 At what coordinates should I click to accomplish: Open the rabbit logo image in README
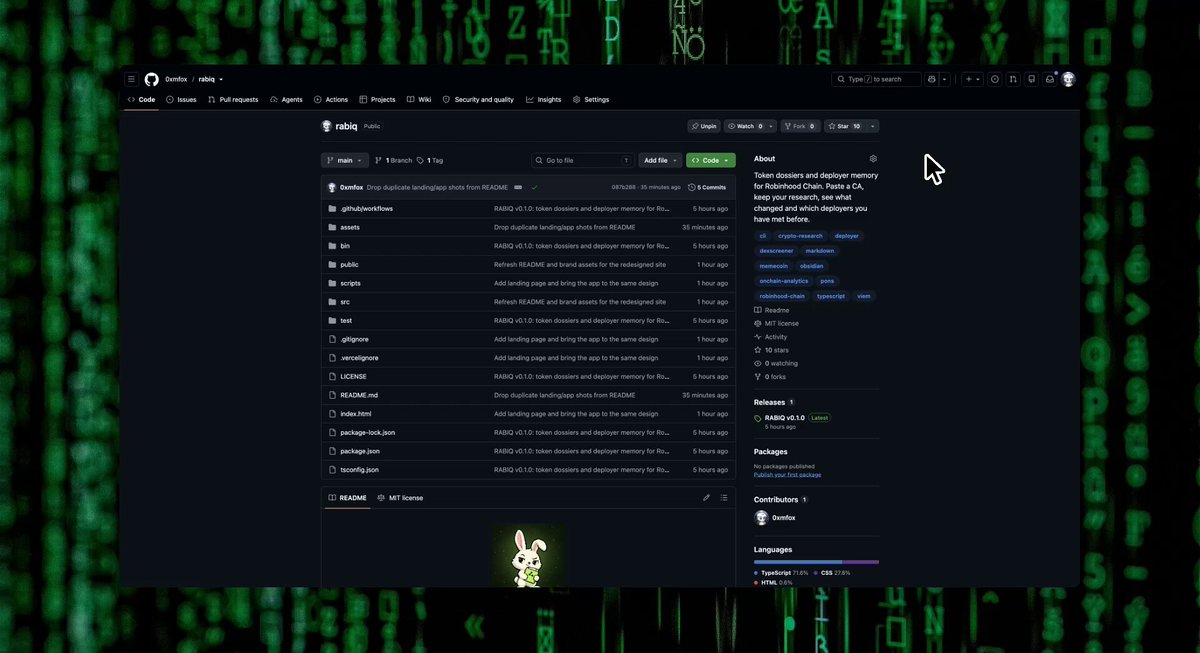(x=527, y=556)
